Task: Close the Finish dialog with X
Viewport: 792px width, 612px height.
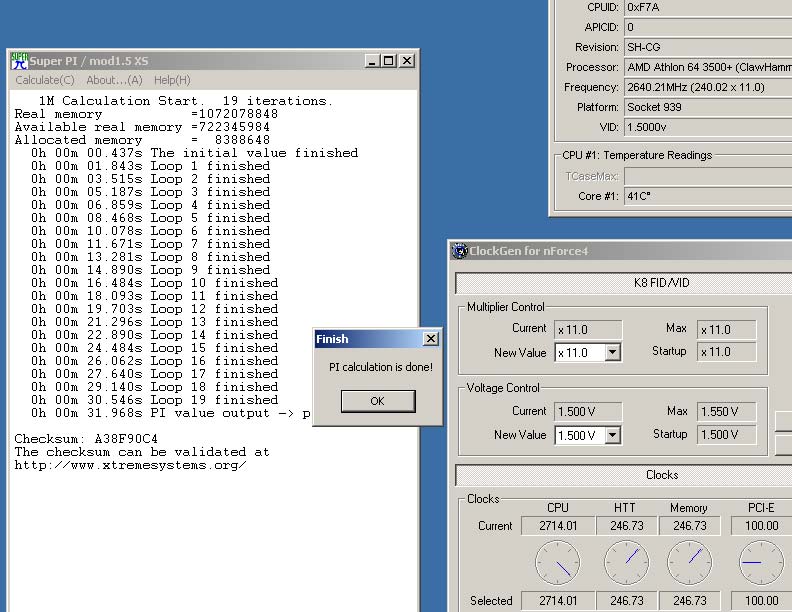Action: pos(430,339)
